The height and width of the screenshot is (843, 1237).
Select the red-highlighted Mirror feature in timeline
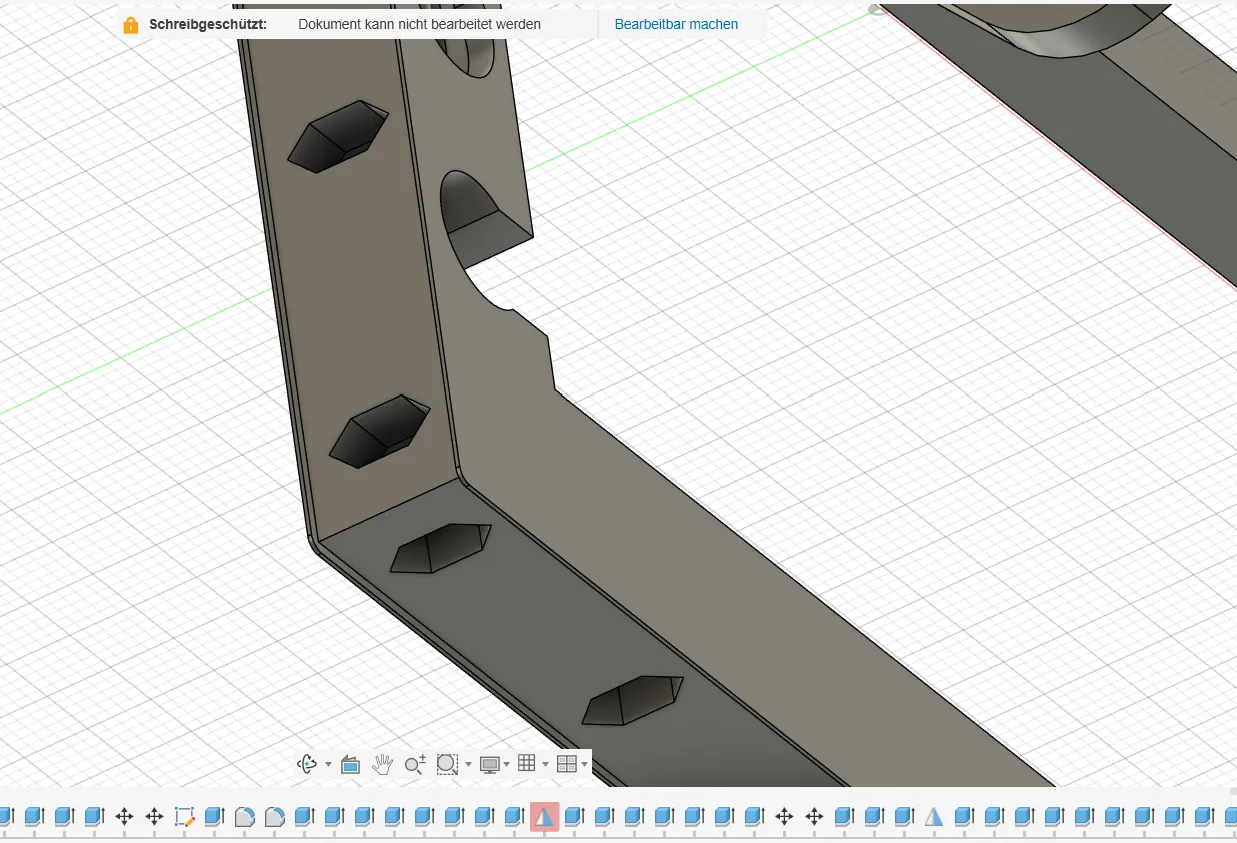(x=544, y=817)
